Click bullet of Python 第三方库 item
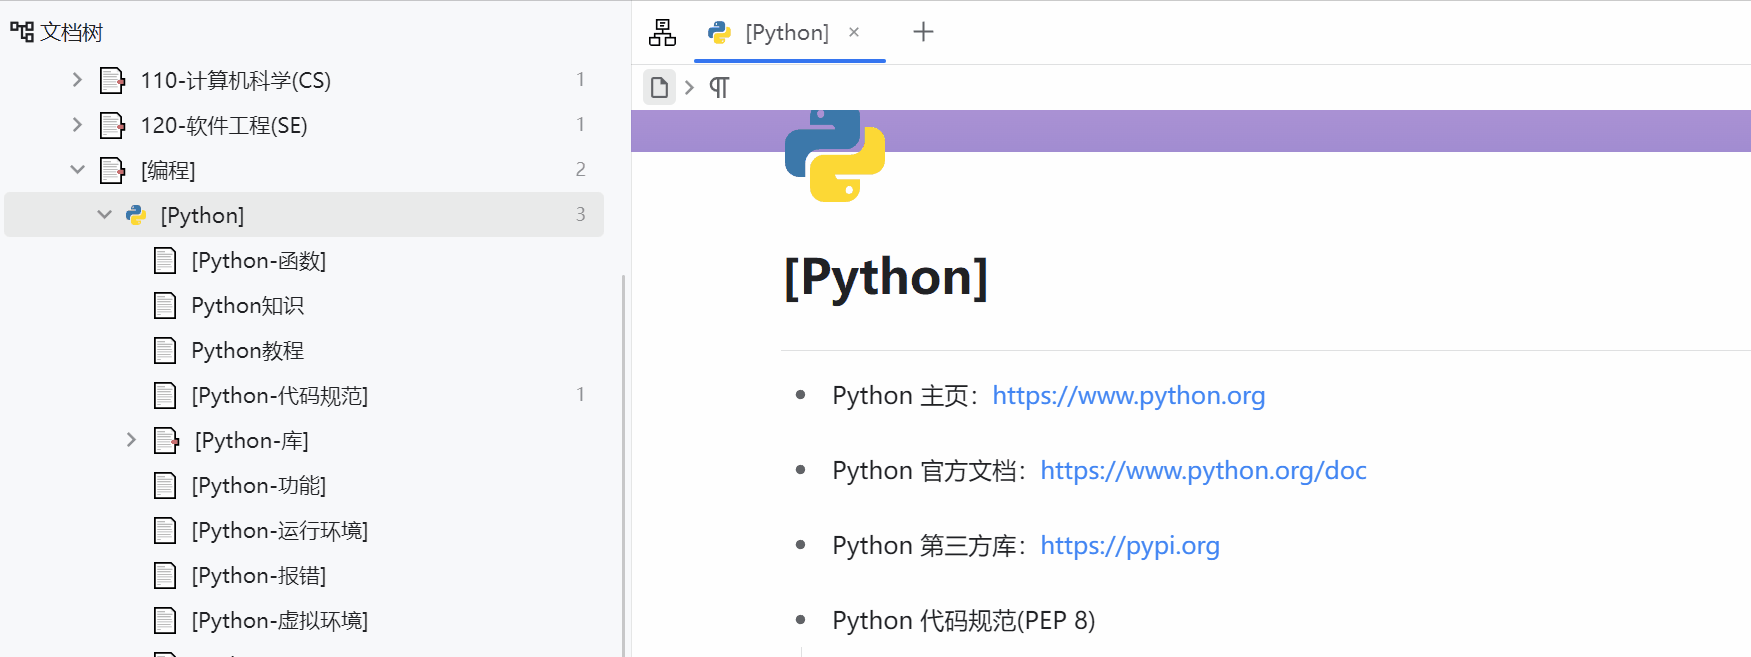The image size is (1751, 657). [x=800, y=545]
